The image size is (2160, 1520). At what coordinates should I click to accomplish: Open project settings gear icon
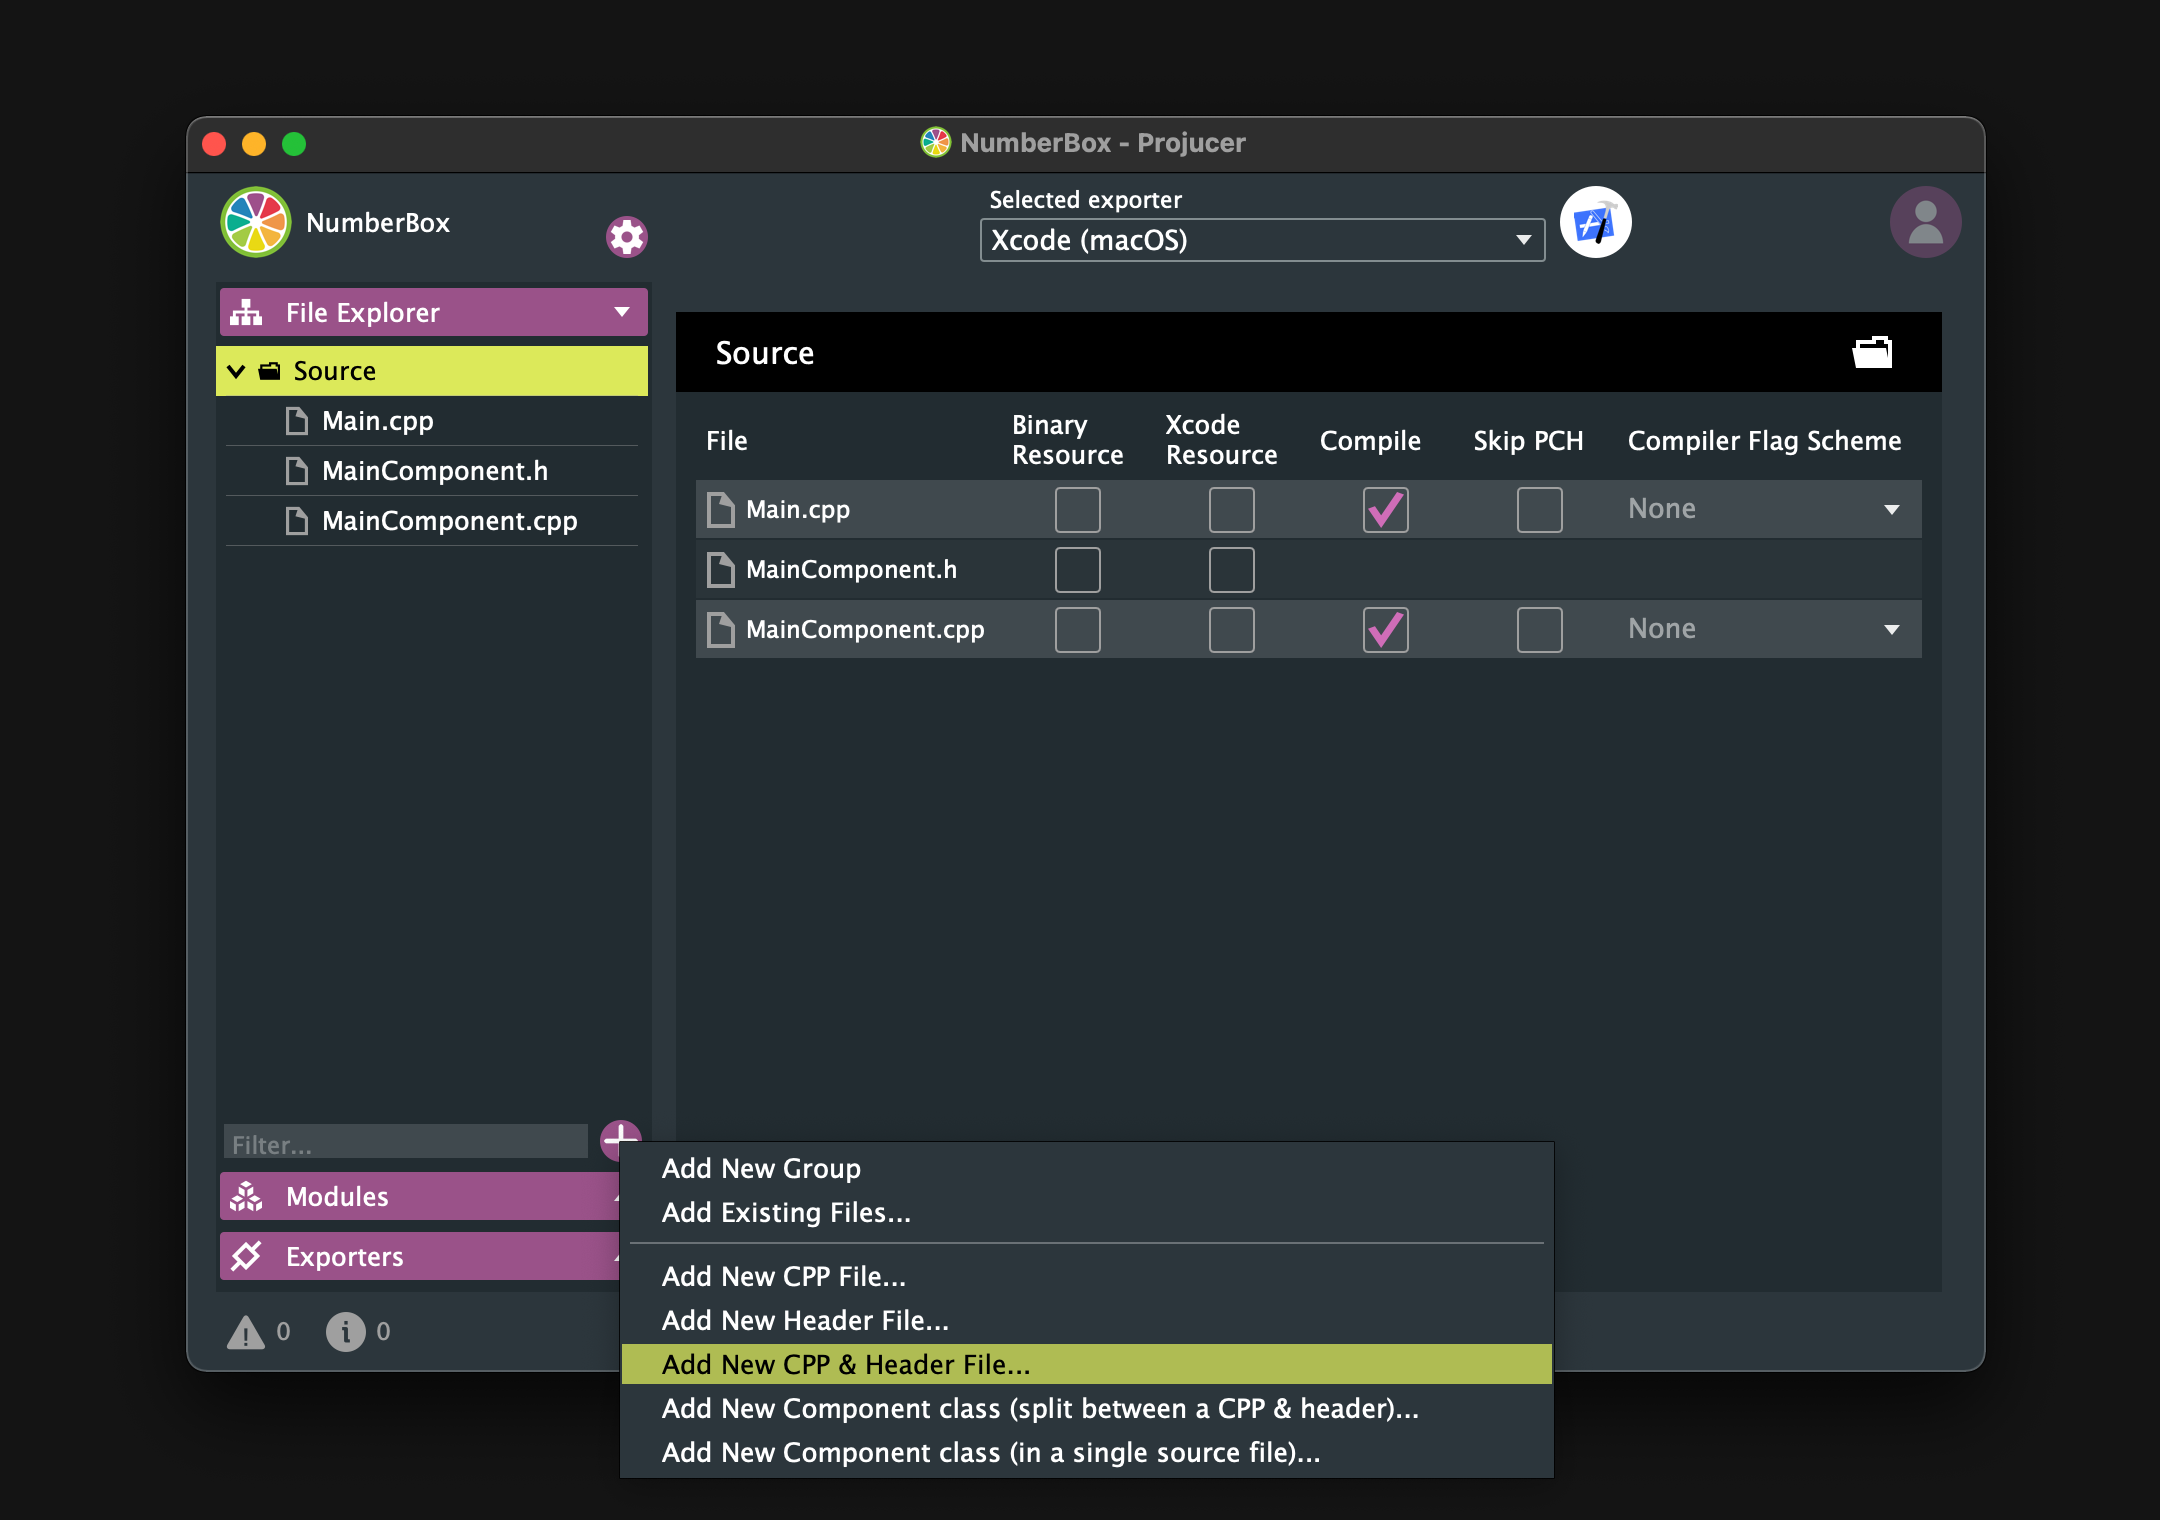pos(627,237)
